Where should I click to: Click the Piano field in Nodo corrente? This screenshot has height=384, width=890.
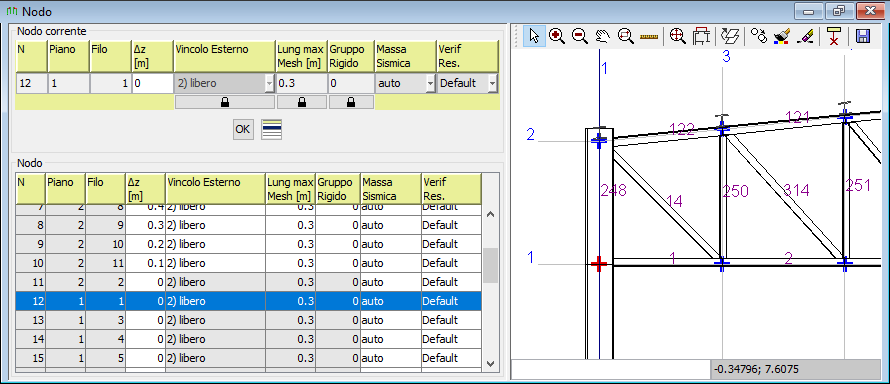pyautogui.click(x=68, y=83)
